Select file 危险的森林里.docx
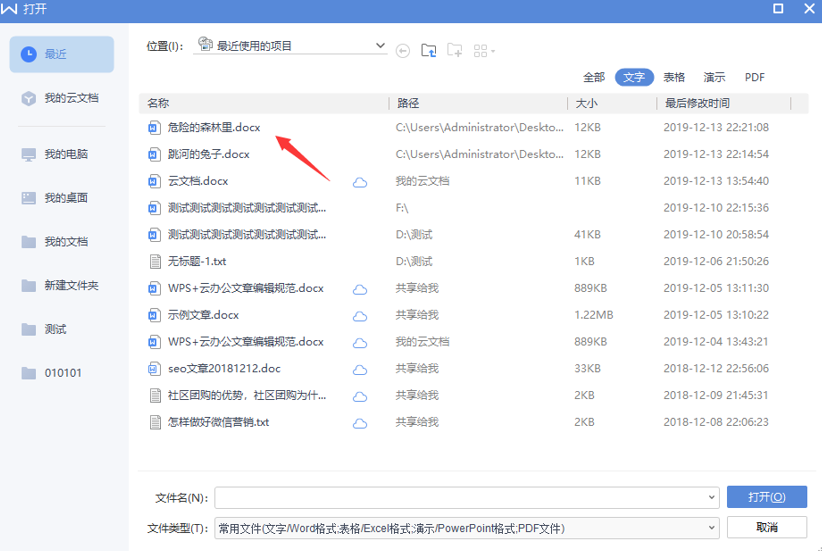This screenshot has height=551, width=822. 213,127
